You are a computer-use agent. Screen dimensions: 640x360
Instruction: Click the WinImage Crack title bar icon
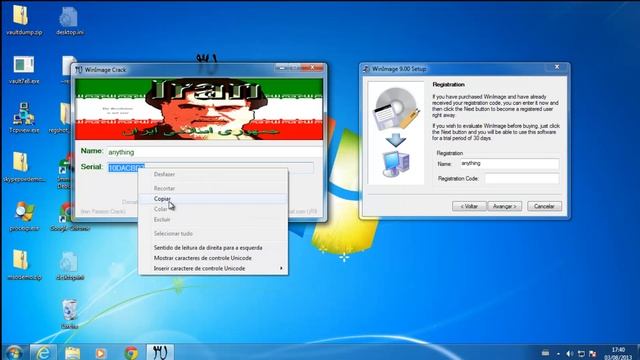(x=79, y=70)
